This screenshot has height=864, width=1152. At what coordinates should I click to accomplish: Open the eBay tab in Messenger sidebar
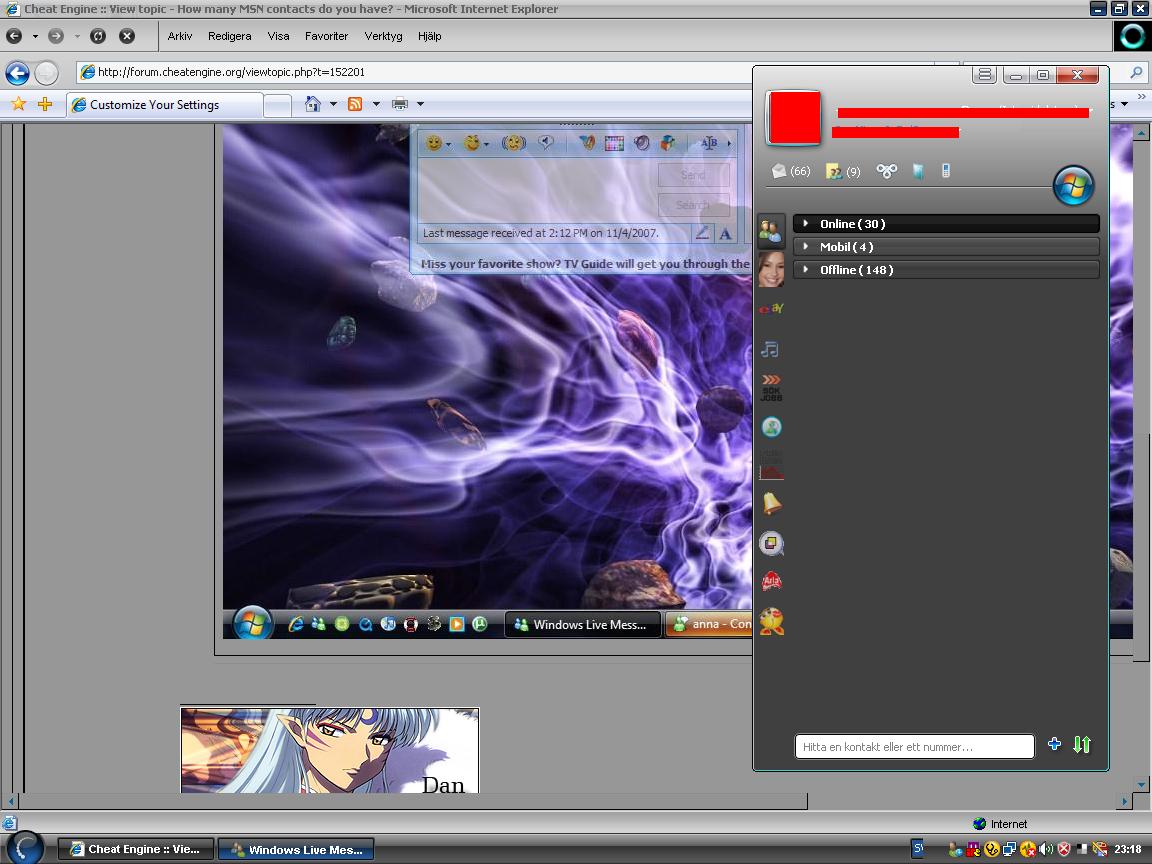pos(771,309)
